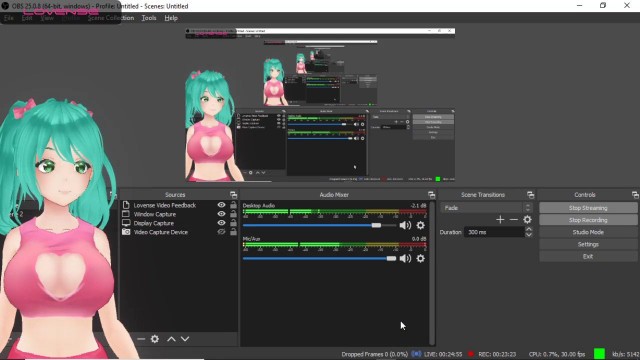Image resolution: width=640 pixels, height=360 pixels.
Task: Lock the Video Capture Device source
Action: coord(233,232)
